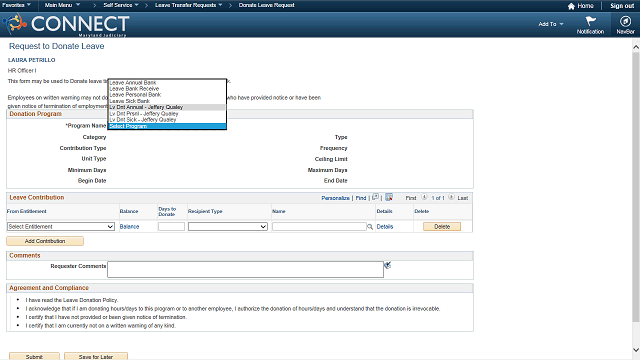Open the Select Entitlement dropdown
This screenshot has width=640, height=360.
(61, 227)
